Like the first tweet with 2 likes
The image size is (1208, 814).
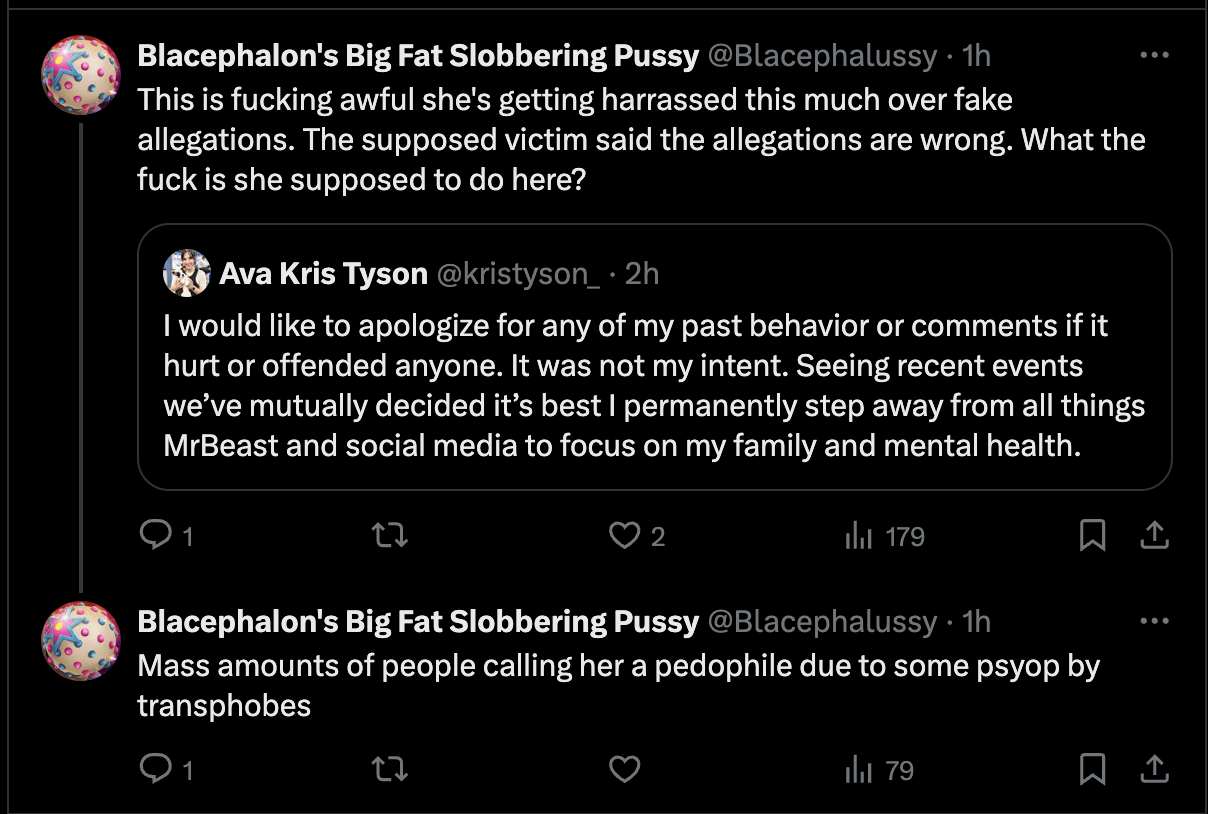[625, 537]
